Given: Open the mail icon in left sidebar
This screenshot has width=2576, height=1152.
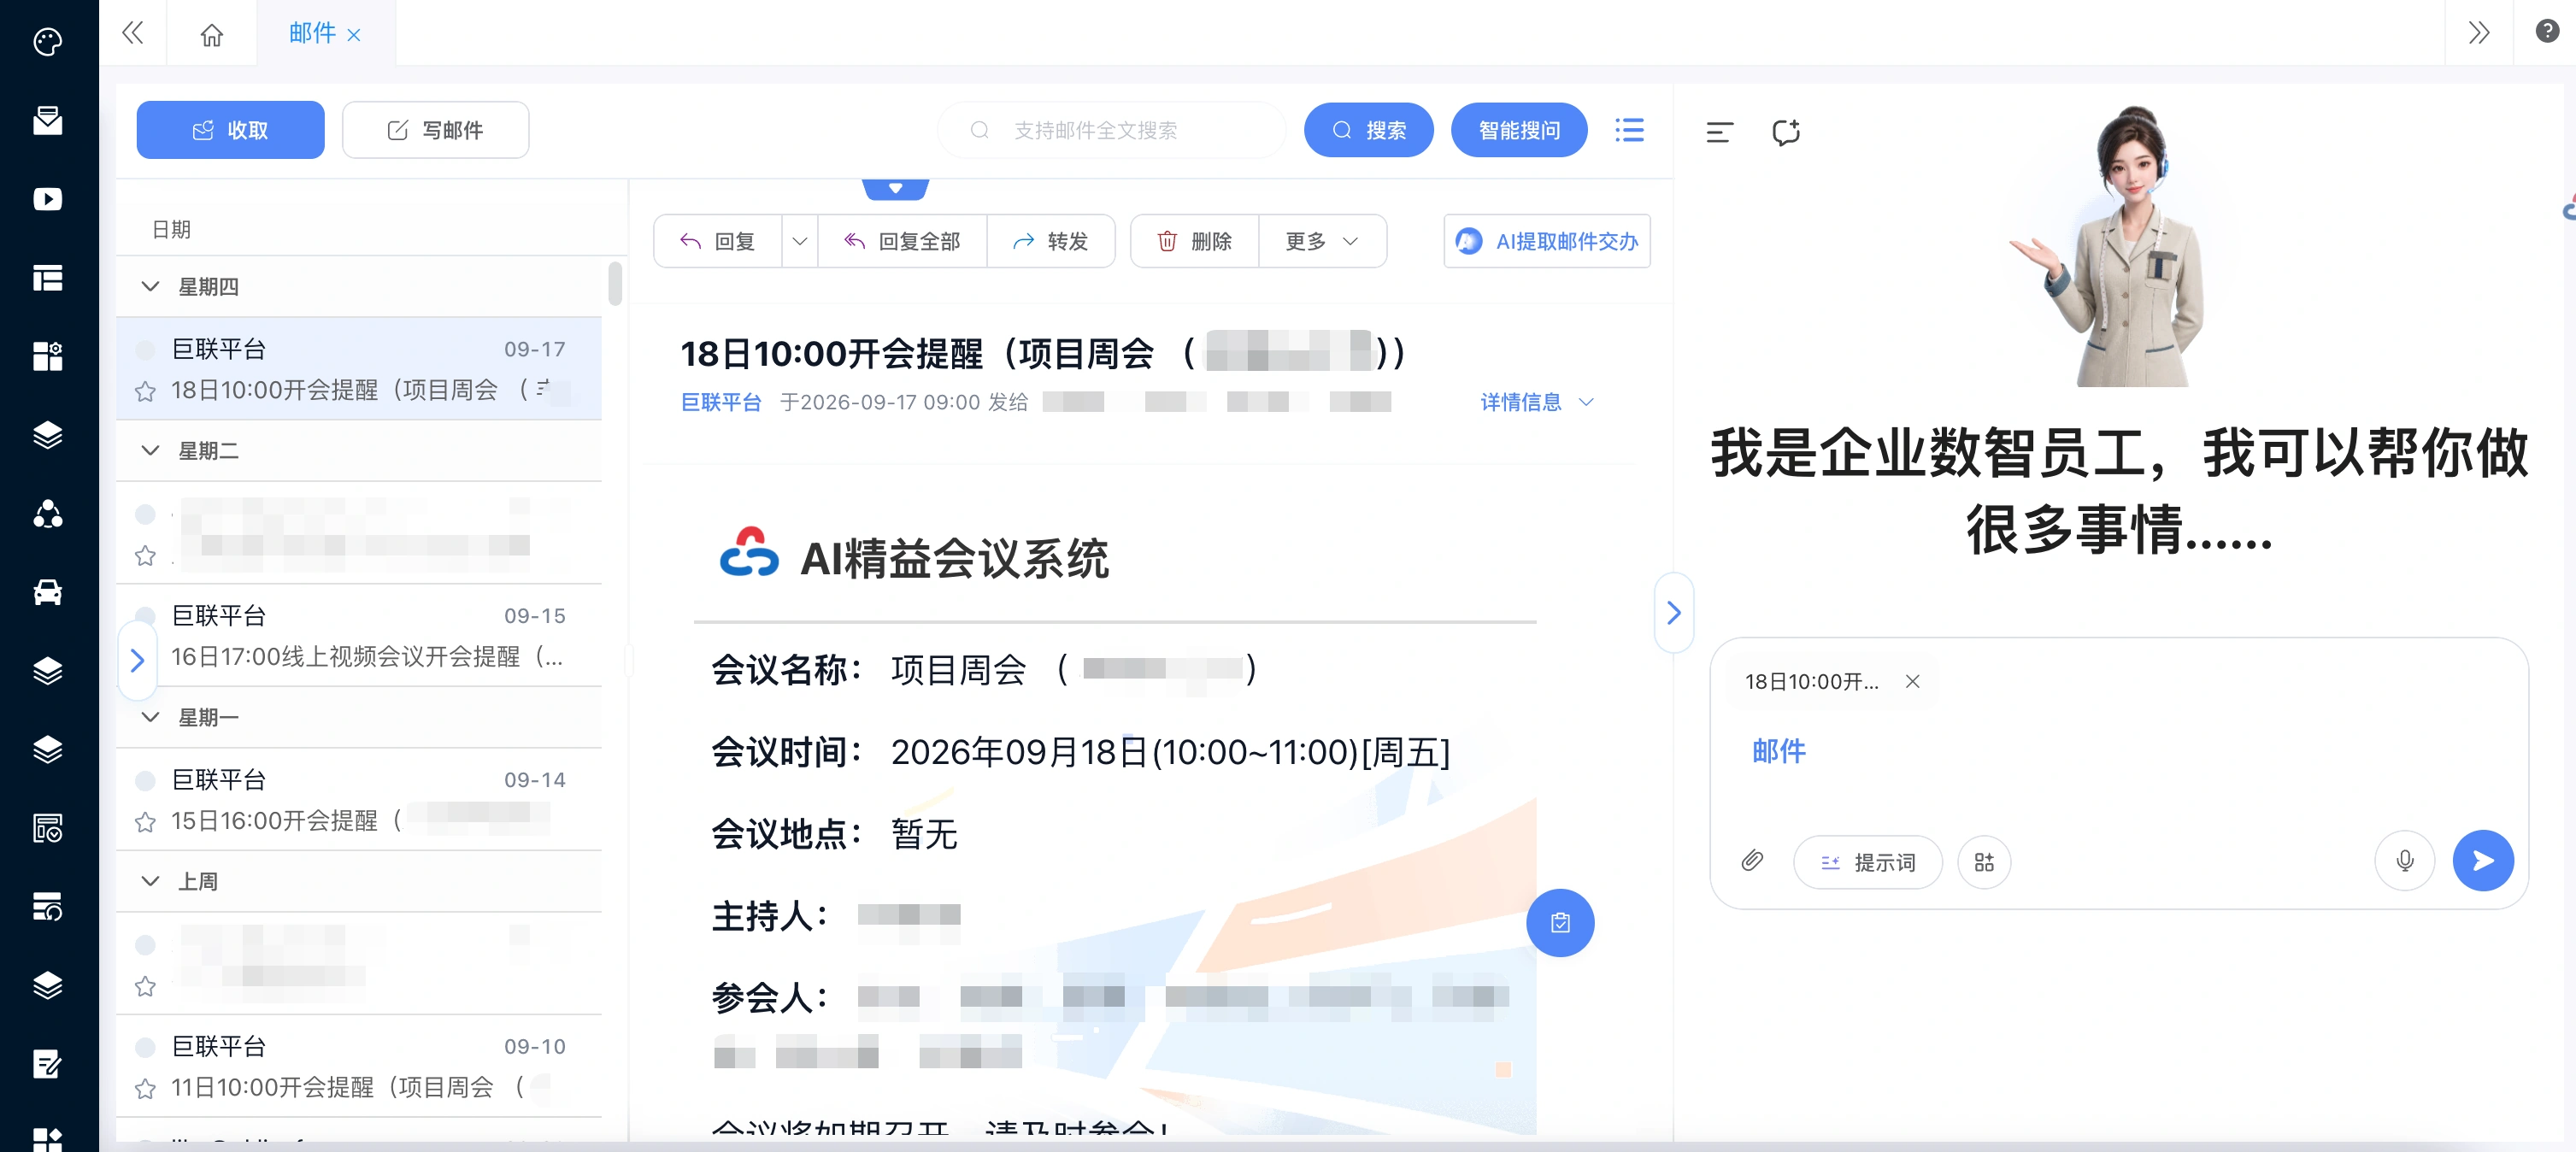Looking at the screenshot, I should click(x=47, y=120).
